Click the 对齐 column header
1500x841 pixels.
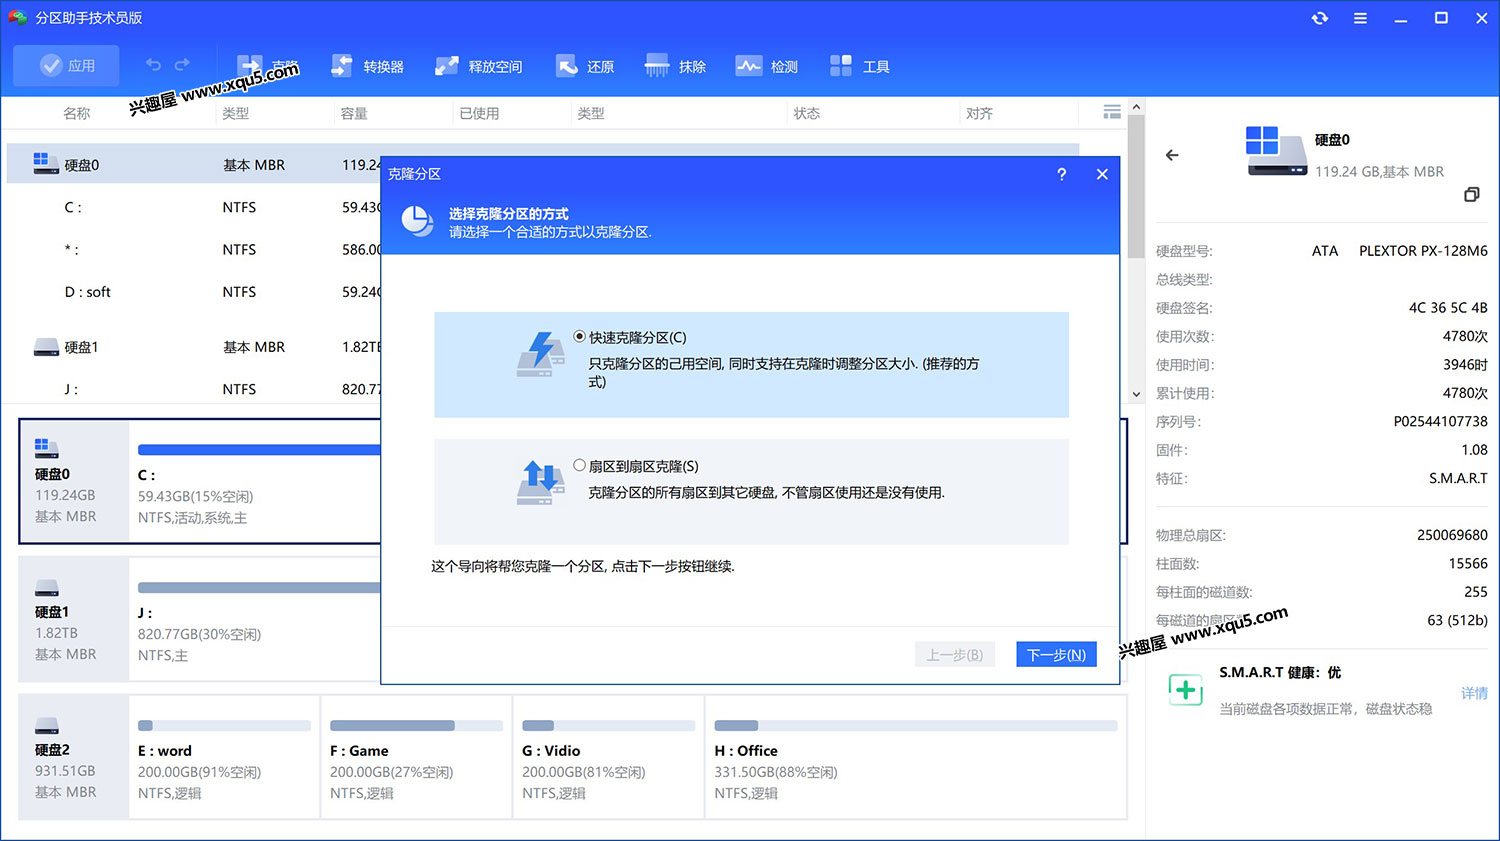979,113
